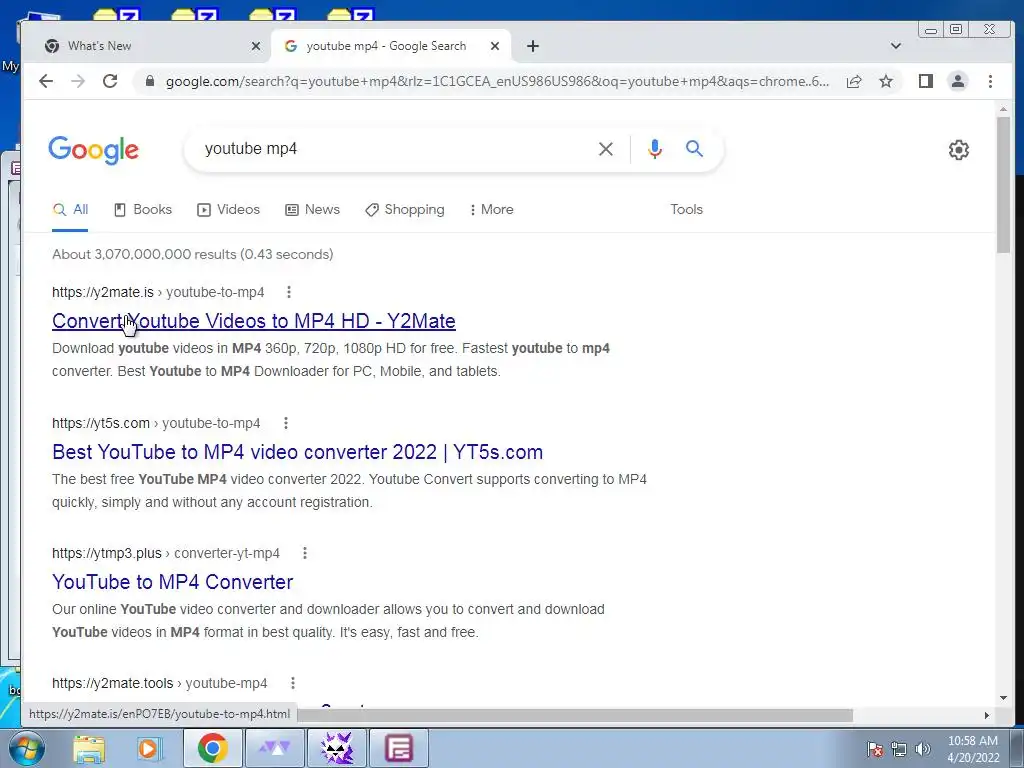1024x768 pixels.
Task: Click the https://yt5s.com breadcrumb URL
Action: click(x=101, y=423)
